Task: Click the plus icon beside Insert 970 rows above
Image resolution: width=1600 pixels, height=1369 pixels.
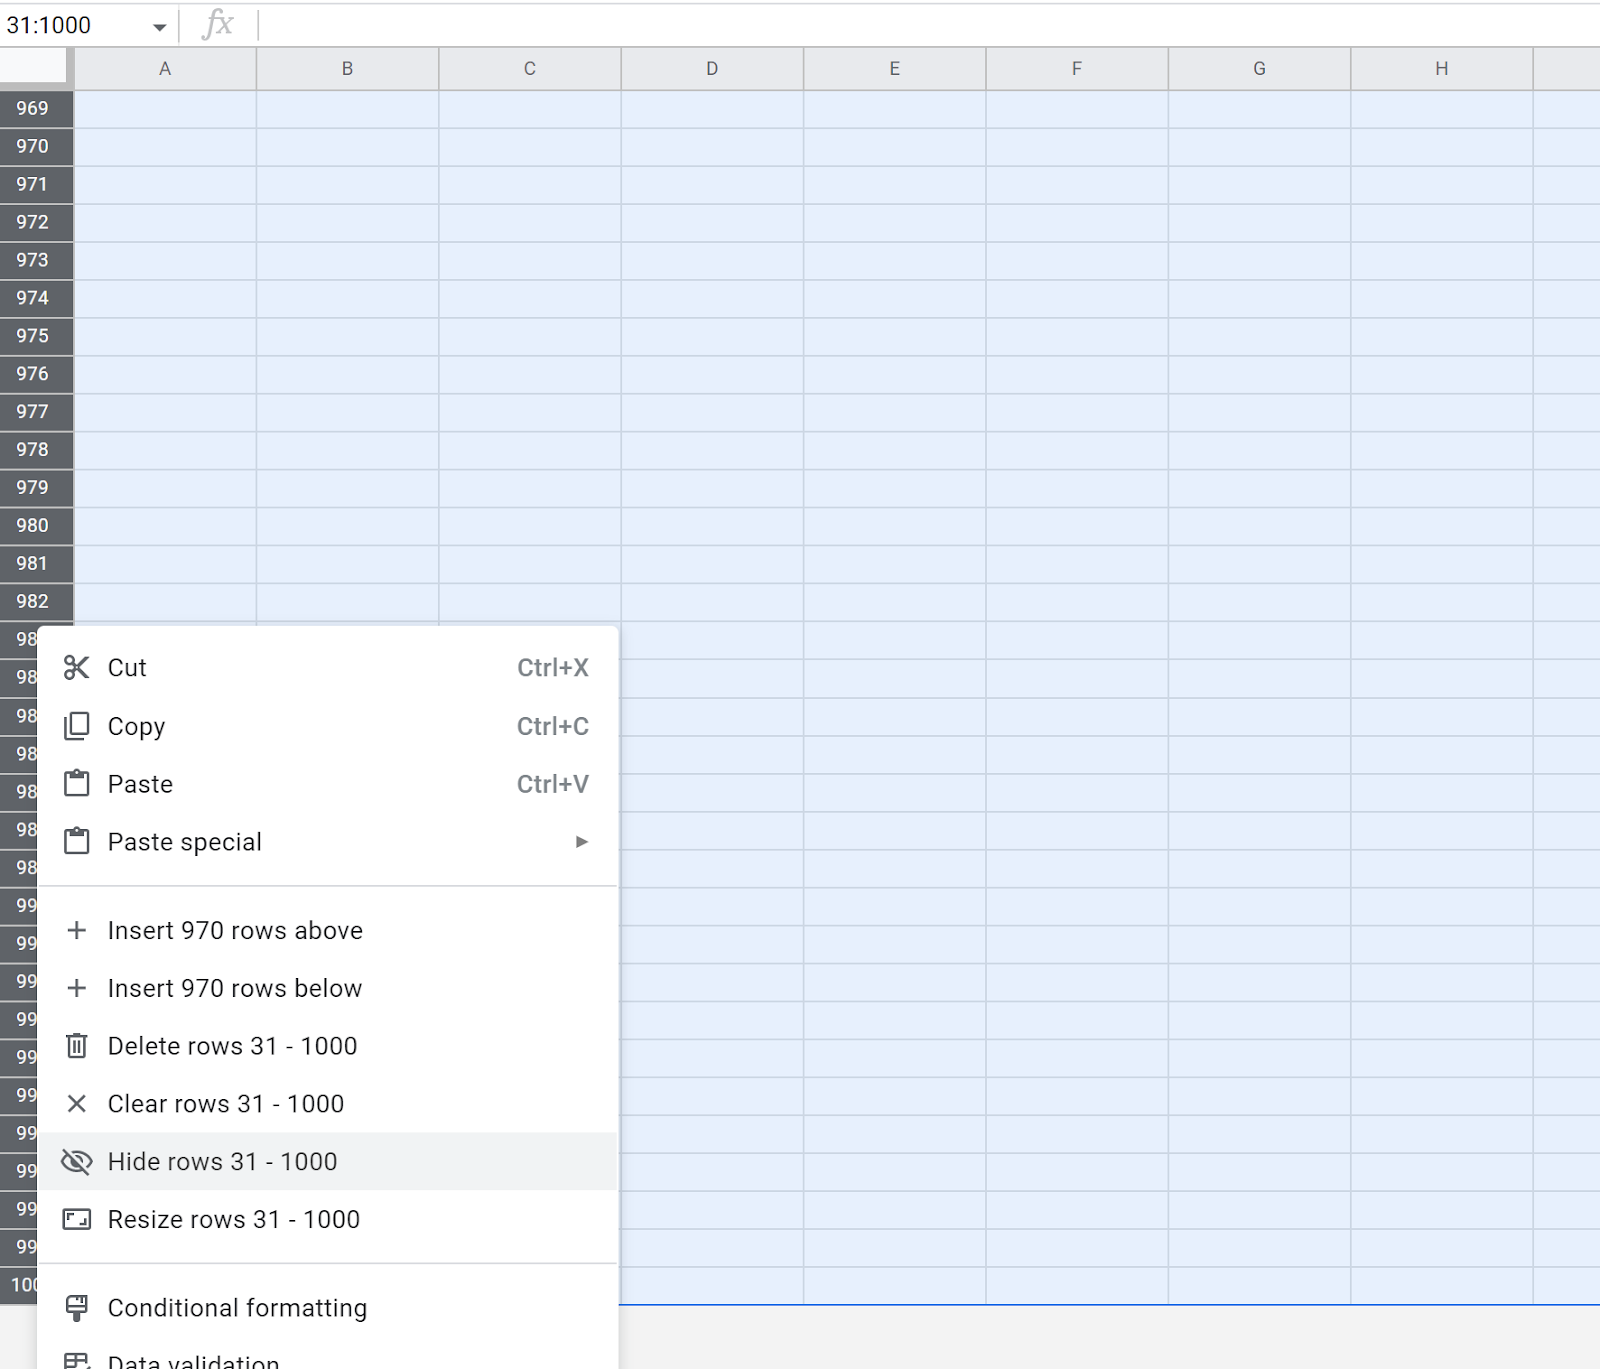Action: click(77, 930)
